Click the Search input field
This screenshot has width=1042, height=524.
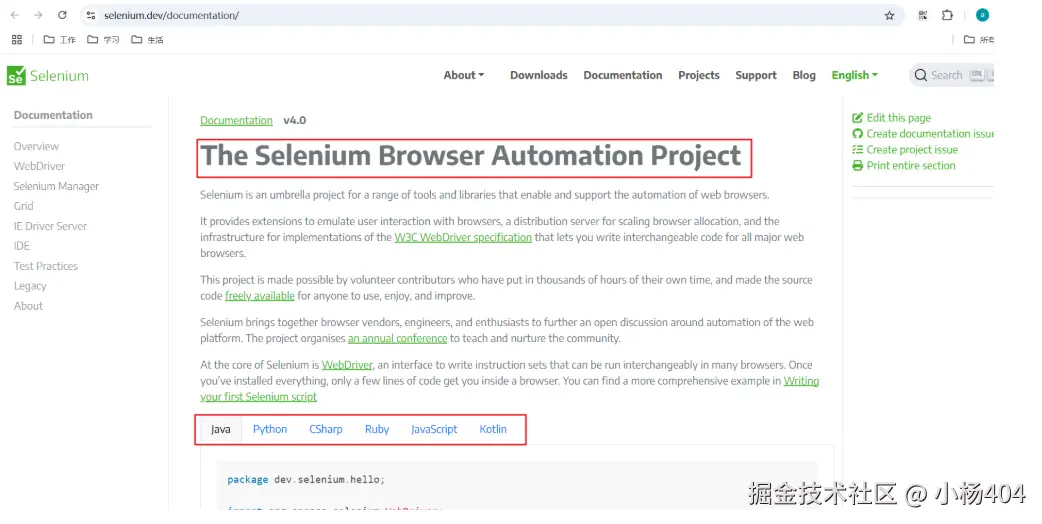tap(952, 75)
